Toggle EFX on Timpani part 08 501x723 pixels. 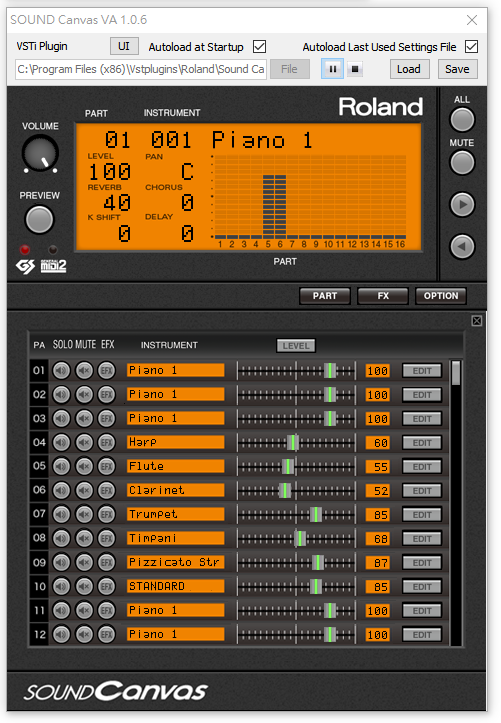tap(106, 538)
